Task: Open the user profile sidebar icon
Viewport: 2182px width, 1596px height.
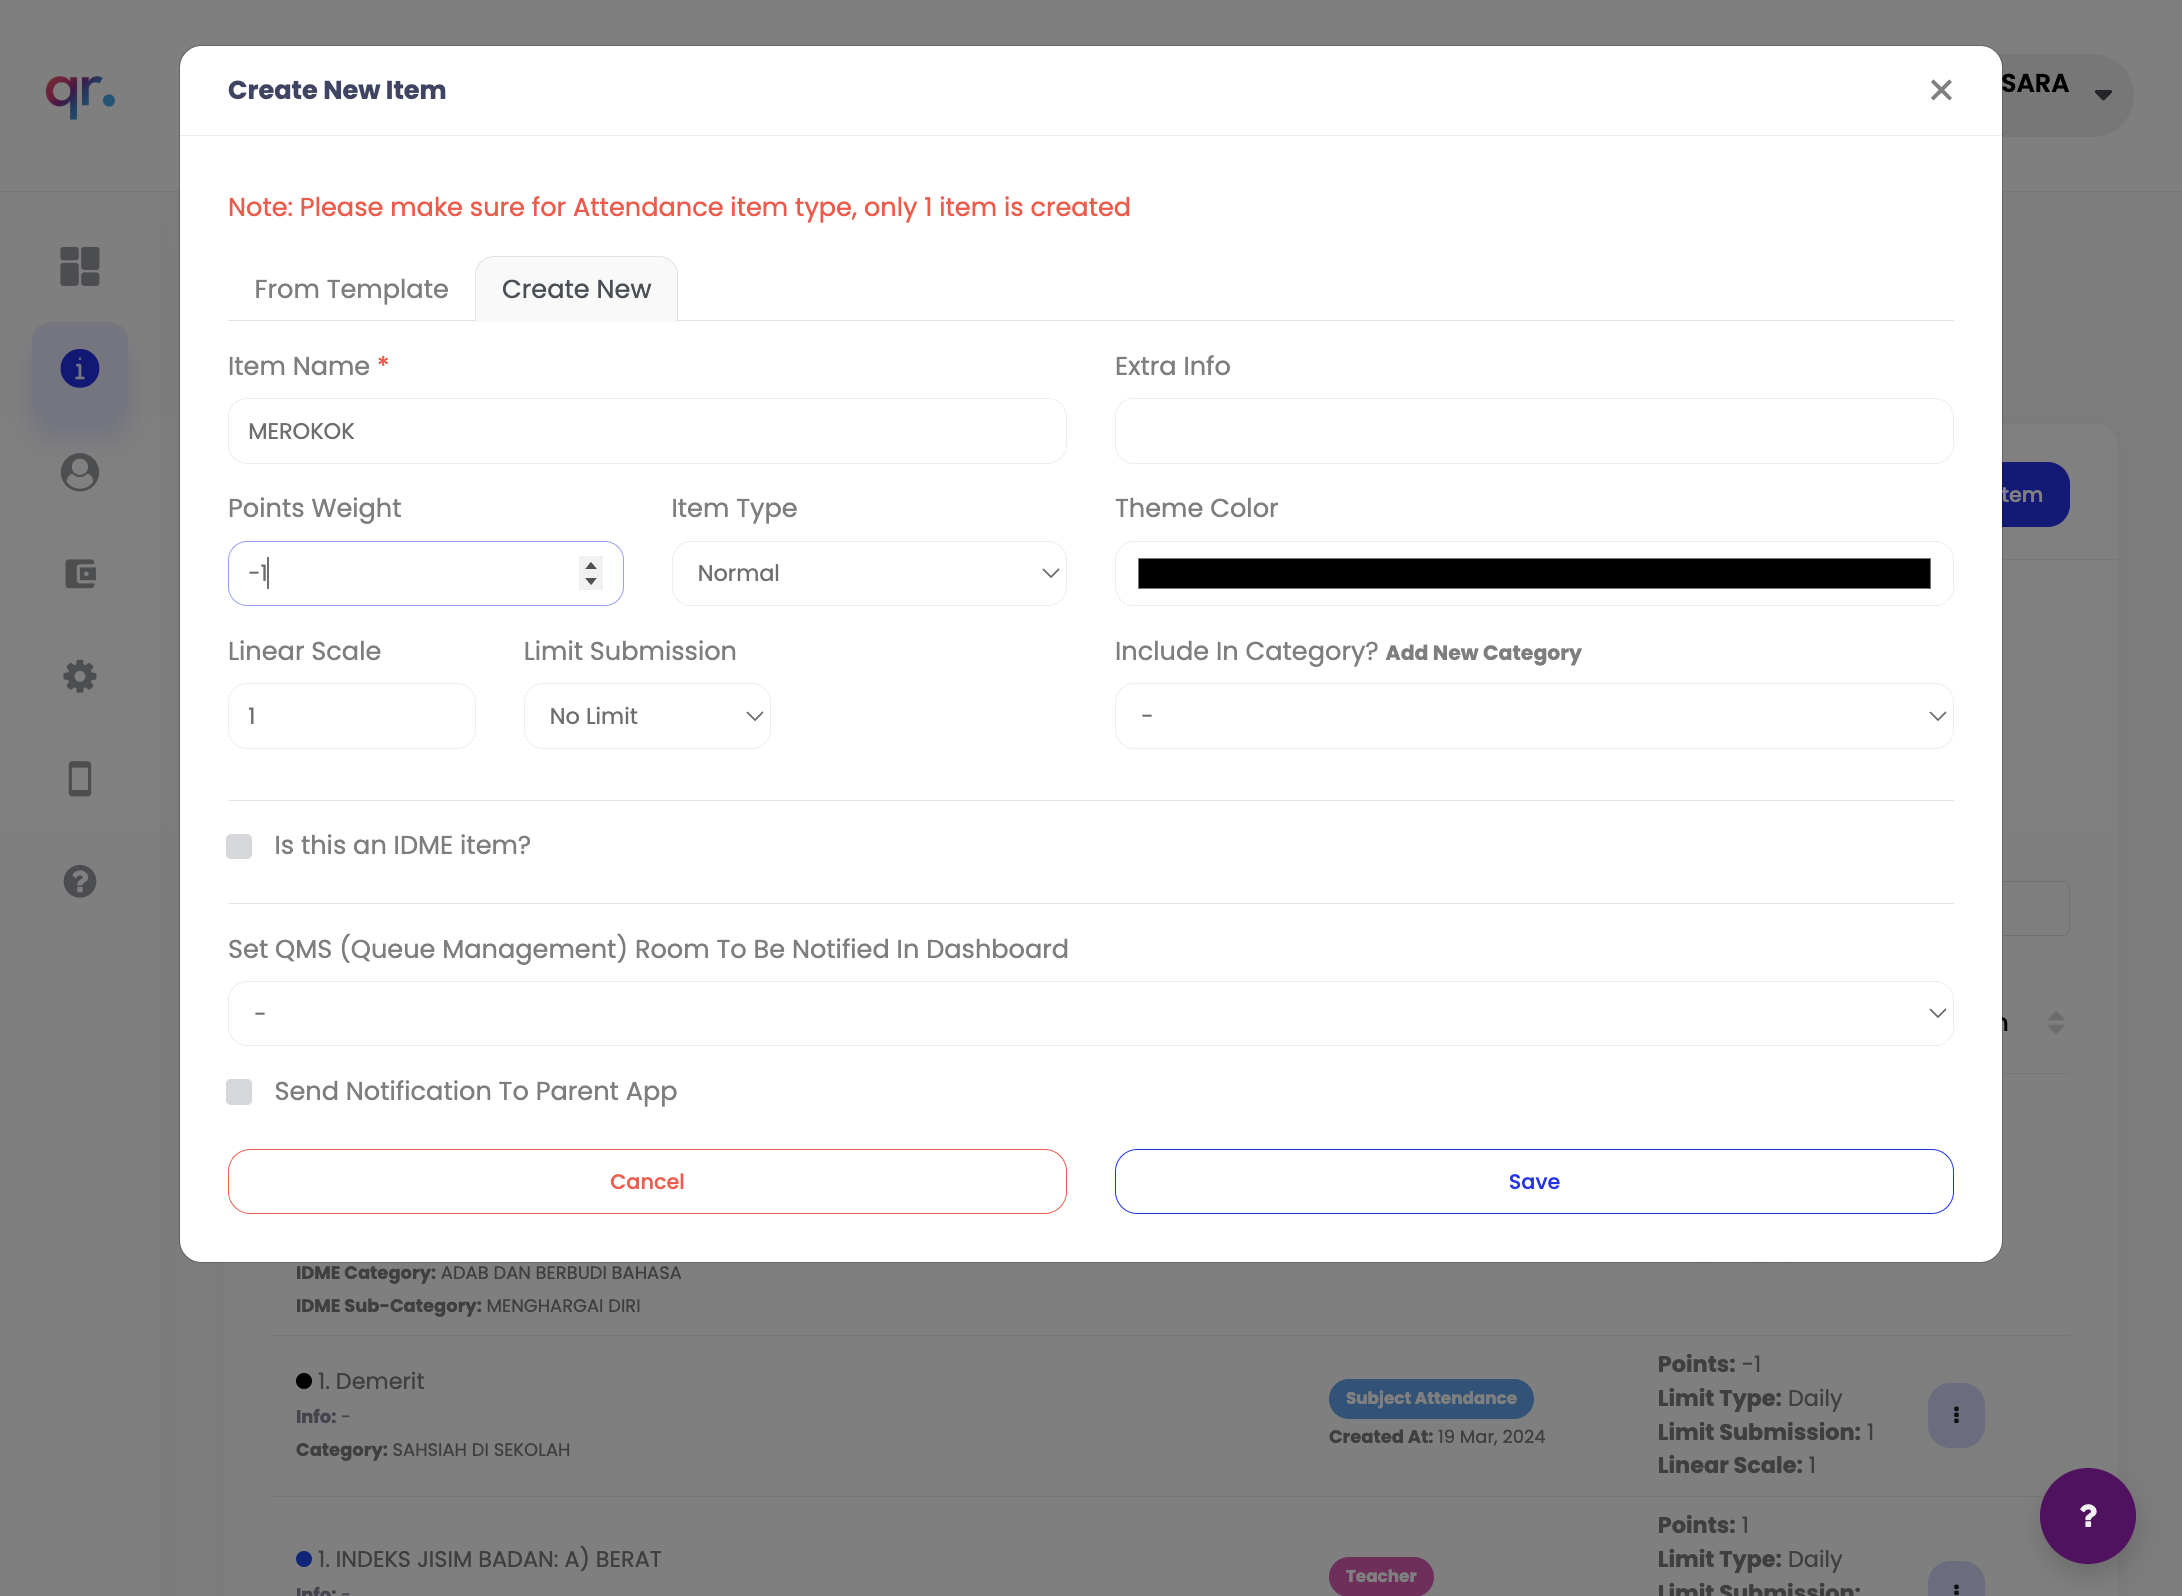Action: 80,472
